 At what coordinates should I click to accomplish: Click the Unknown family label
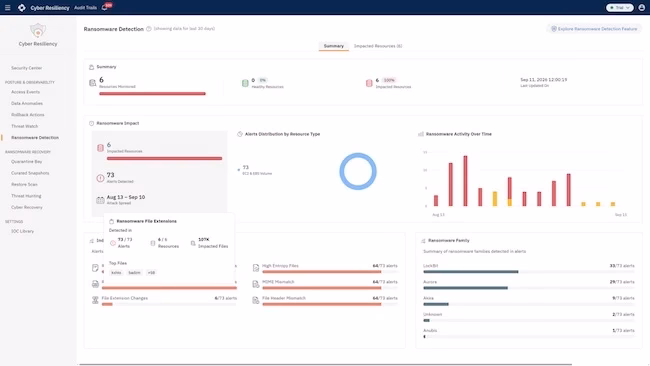tap(432, 314)
